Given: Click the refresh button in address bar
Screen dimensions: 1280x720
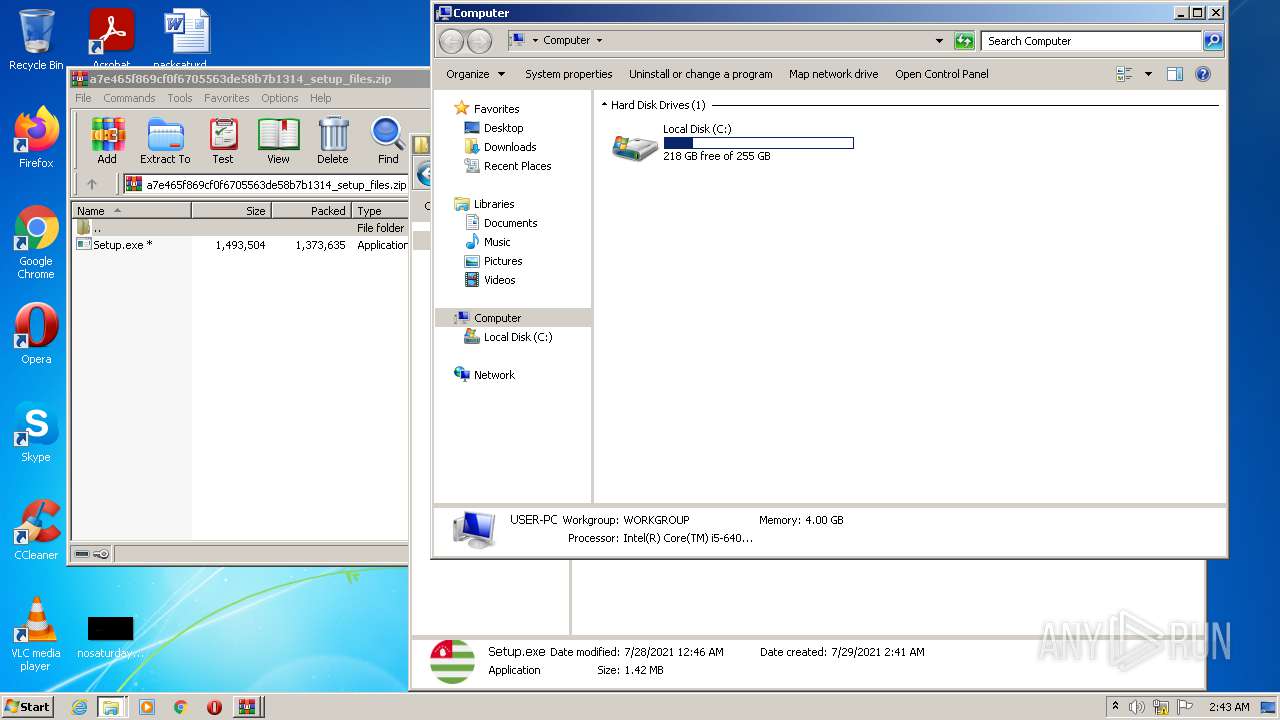Looking at the screenshot, I should click(x=964, y=41).
